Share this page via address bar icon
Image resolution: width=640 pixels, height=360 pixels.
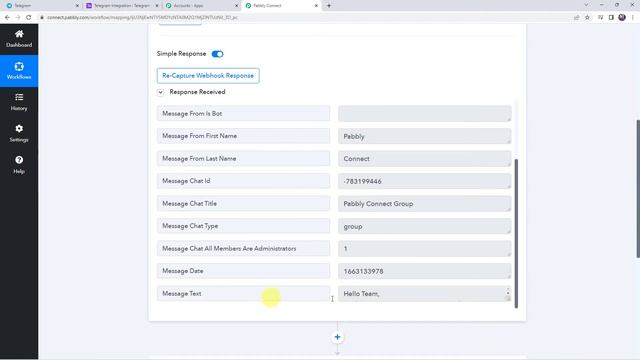[576, 18]
